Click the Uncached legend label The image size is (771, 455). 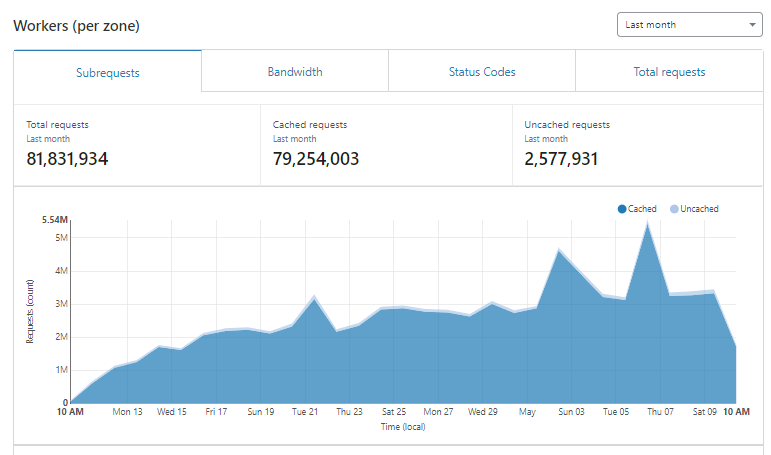[699, 209]
